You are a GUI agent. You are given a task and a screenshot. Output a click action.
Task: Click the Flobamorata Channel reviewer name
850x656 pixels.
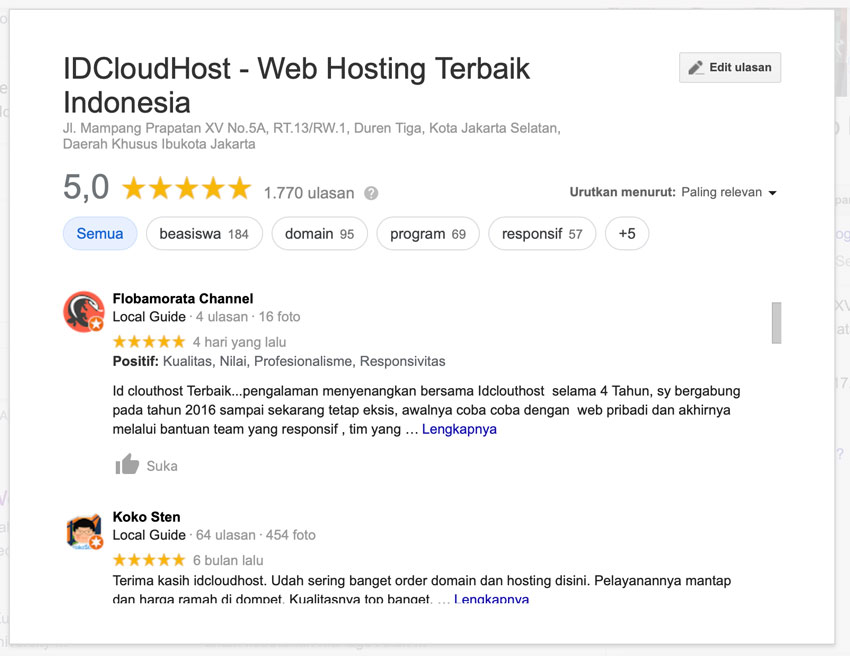[x=183, y=298]
